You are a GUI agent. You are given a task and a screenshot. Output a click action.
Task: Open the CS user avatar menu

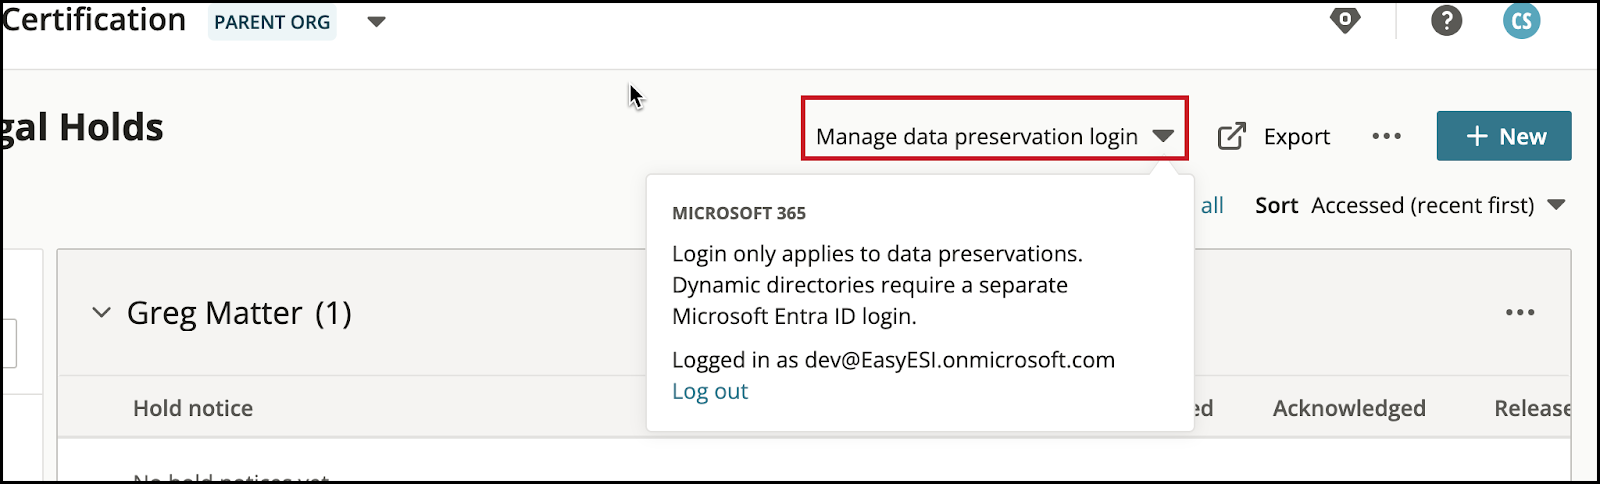[x=1521, y=20]
